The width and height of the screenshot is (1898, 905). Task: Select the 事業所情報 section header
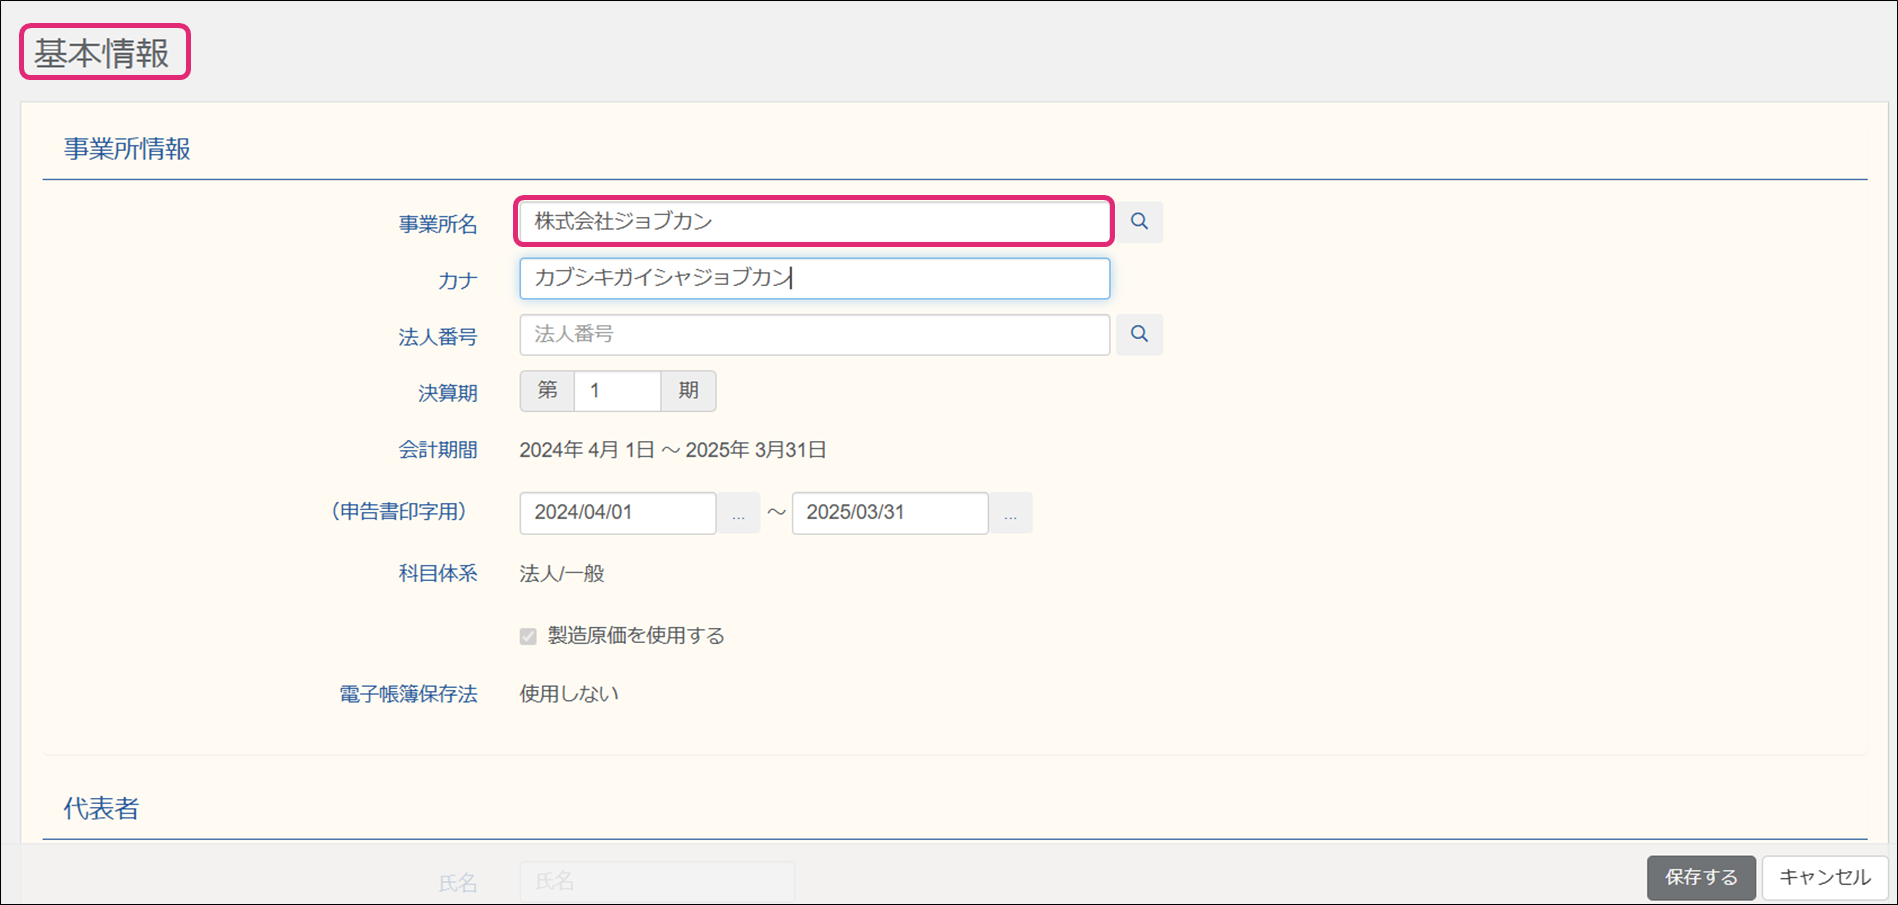(x=127, y=149)
